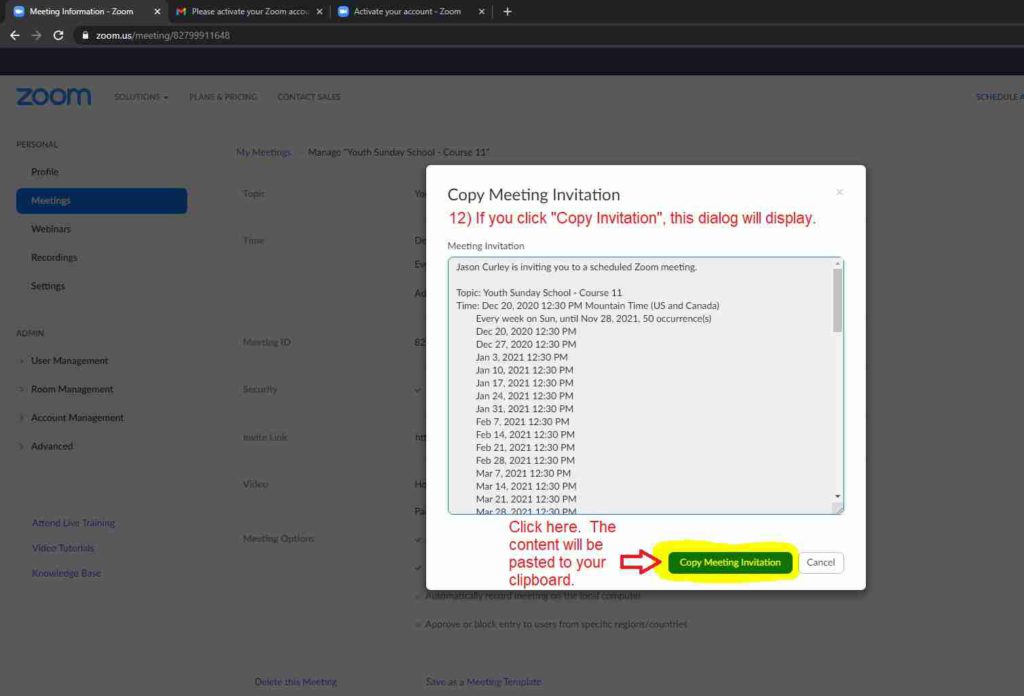Click the My Meetings breadcrumb link
This screenshot has width=1024, height=696.
pos(263,152)
